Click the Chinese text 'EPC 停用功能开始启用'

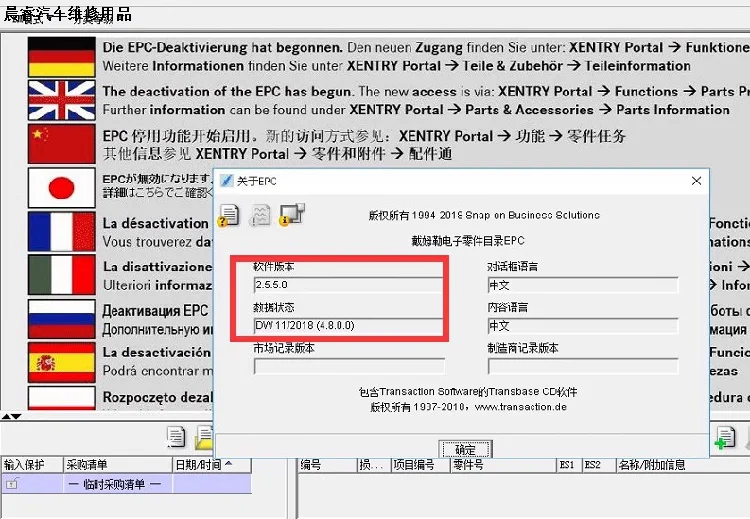pos(177,136)
